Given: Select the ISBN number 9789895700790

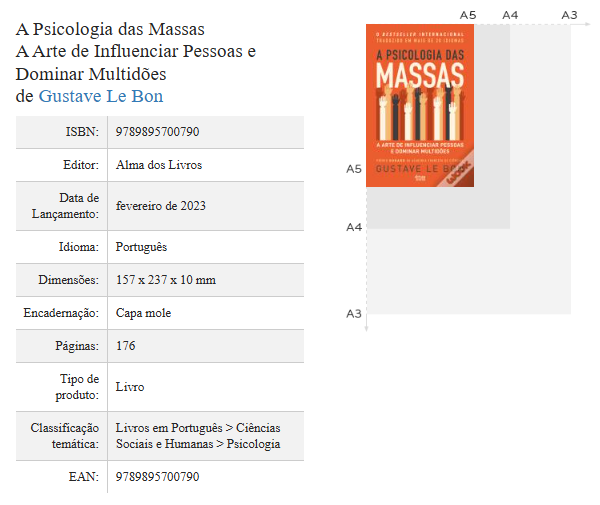Looking at the screenshot, I should [157, 132].
